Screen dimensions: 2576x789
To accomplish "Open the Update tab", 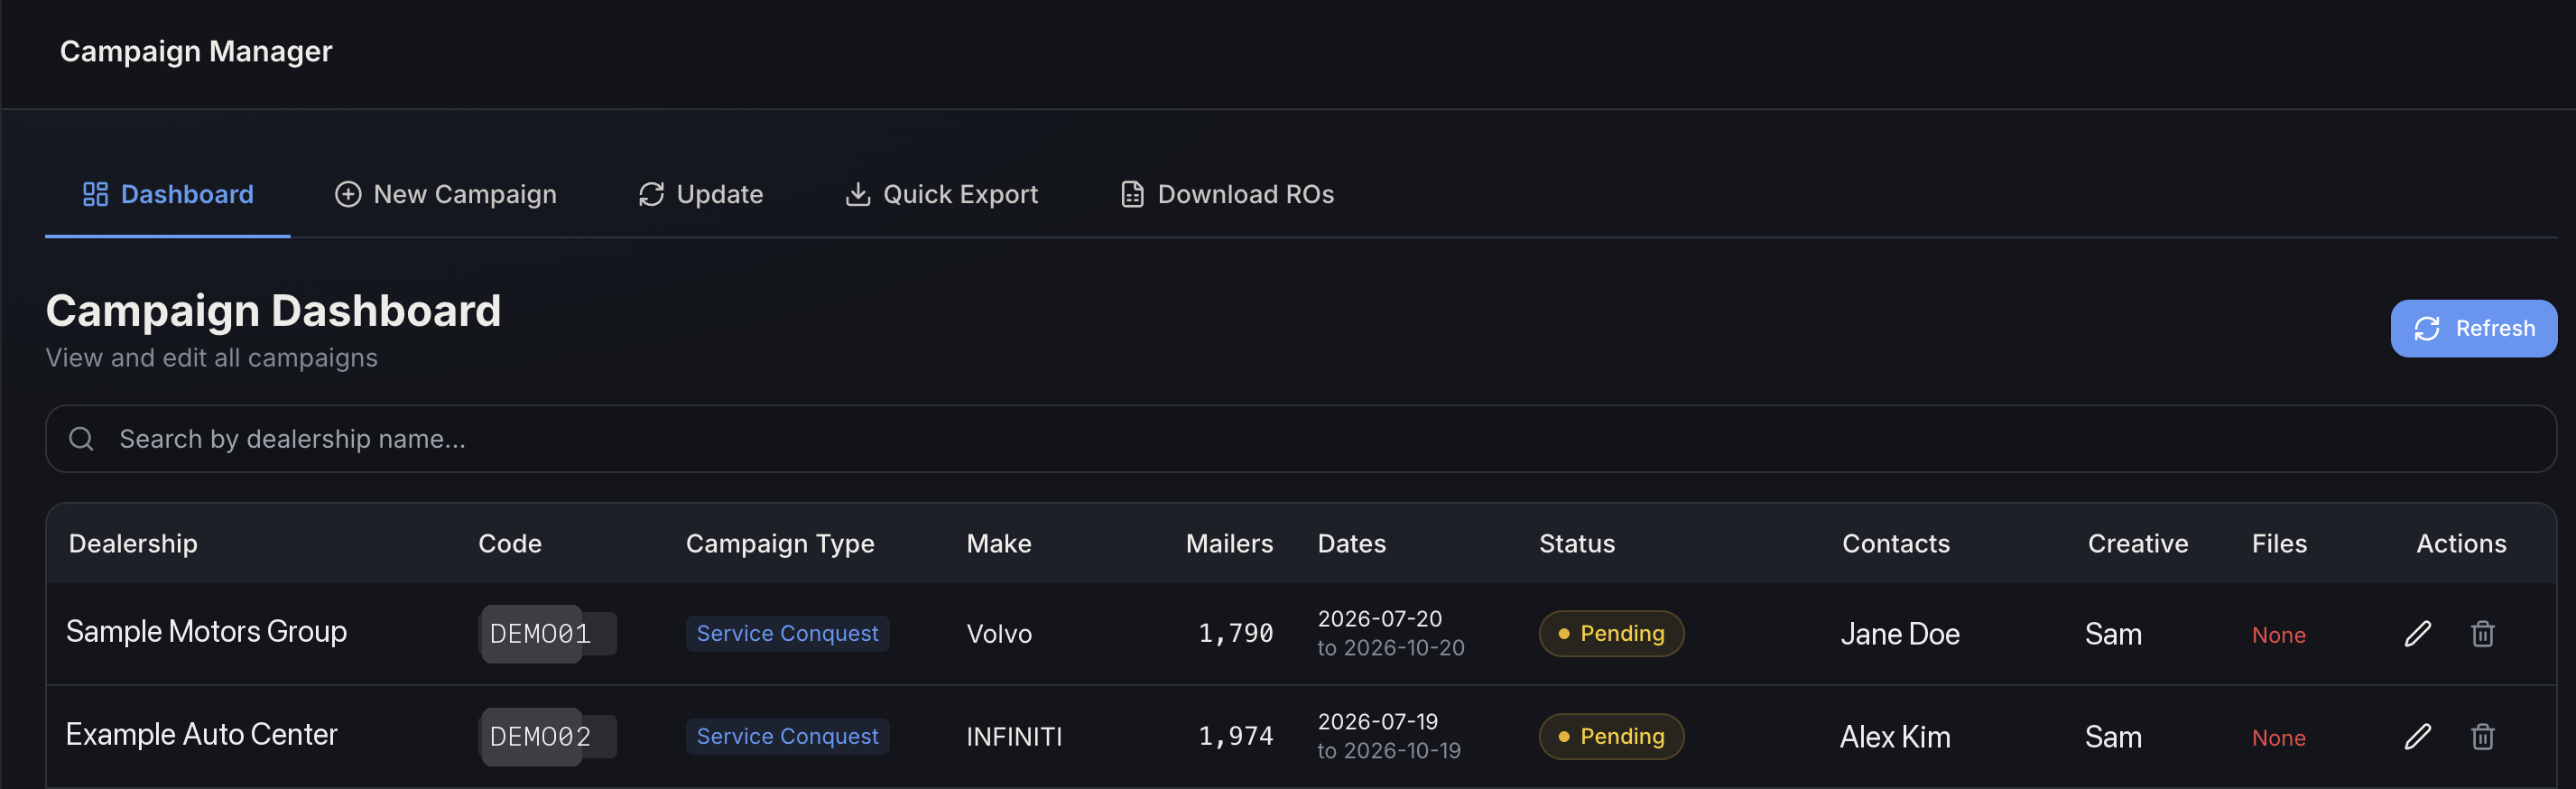I will click(x=700, y=194).
